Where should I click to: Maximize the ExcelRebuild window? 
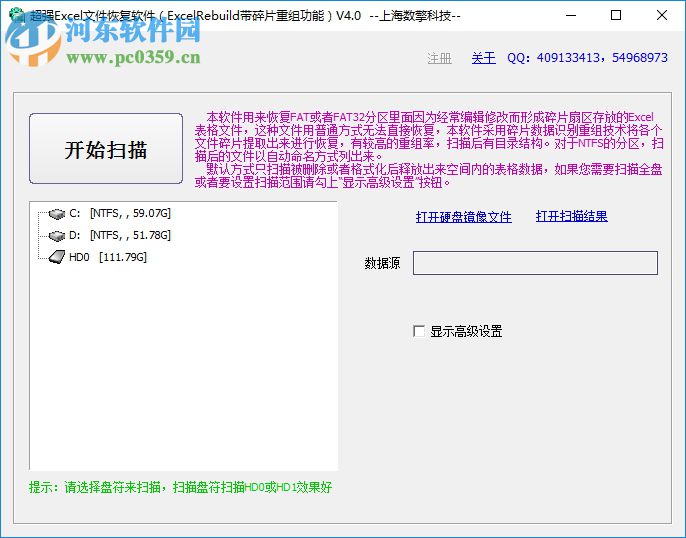(616, 15)
